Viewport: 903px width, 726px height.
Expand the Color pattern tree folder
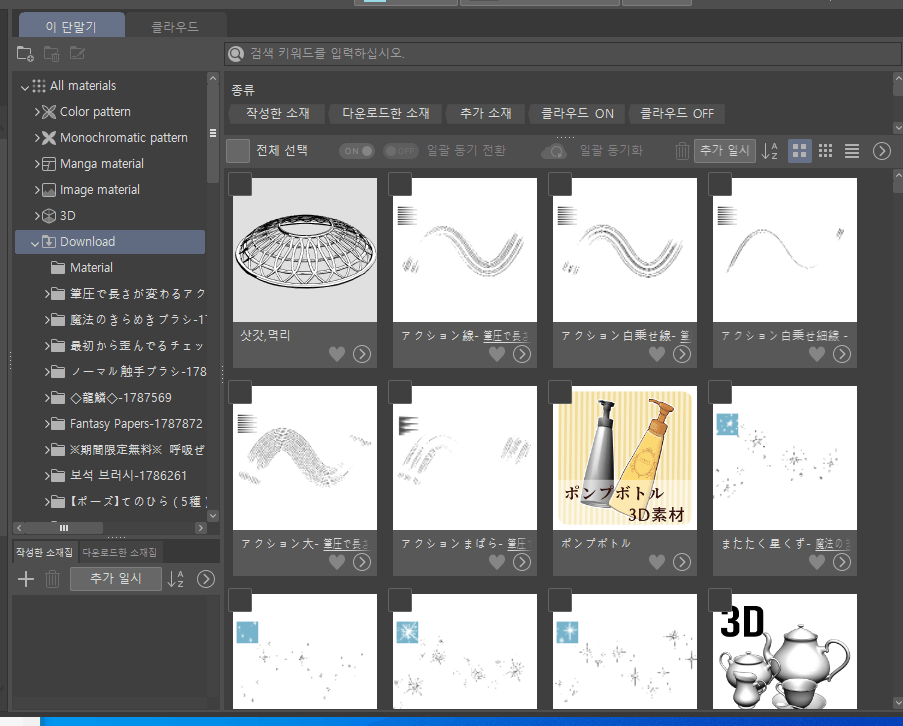click(x=37, y=112)
